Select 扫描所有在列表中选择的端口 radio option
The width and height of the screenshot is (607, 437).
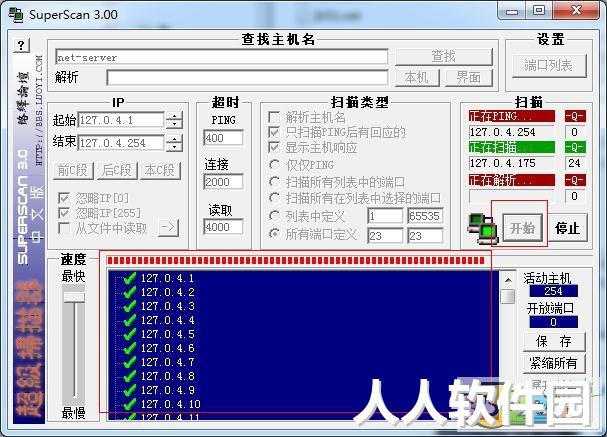(x=274, y=198)
